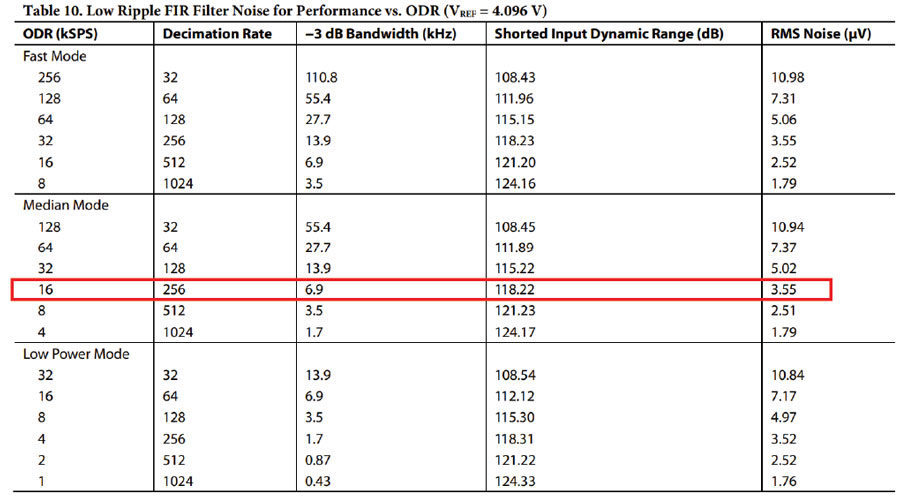The image size is (900, 497).
Task: Click the 'Decimation Rate' column header
Action: click(217, 34)
